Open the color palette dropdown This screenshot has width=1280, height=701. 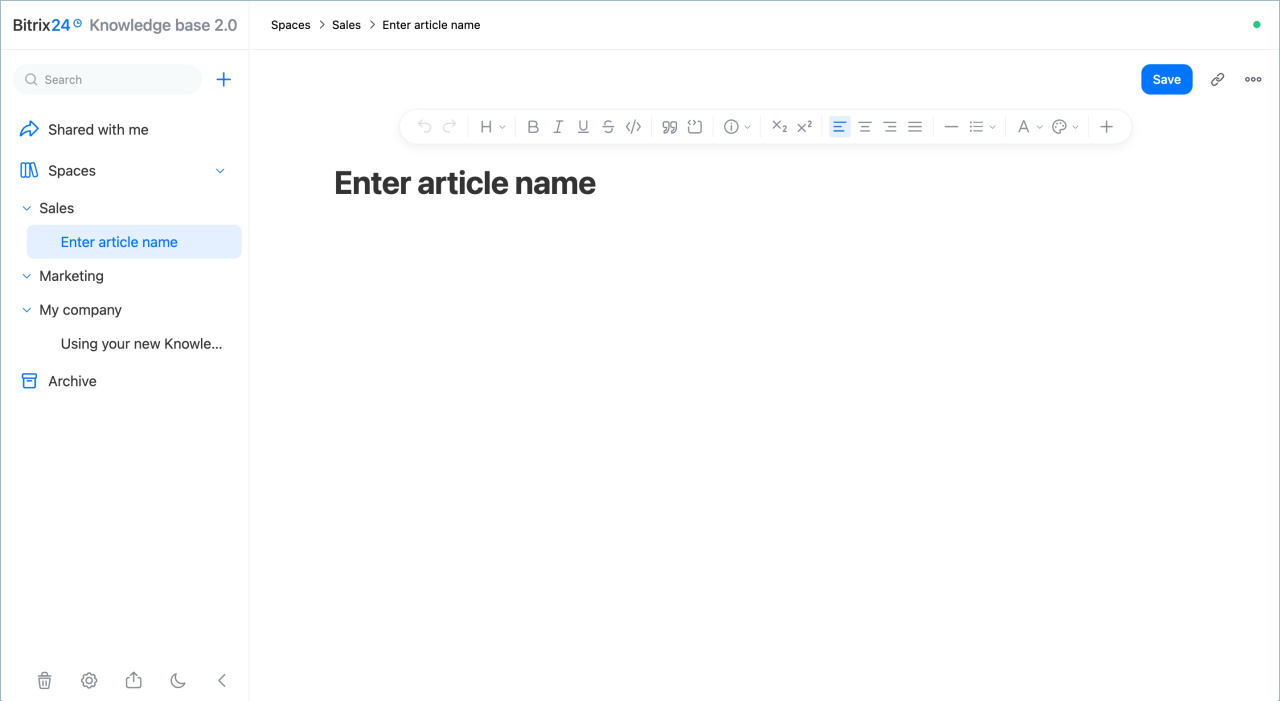(1065, 127)
